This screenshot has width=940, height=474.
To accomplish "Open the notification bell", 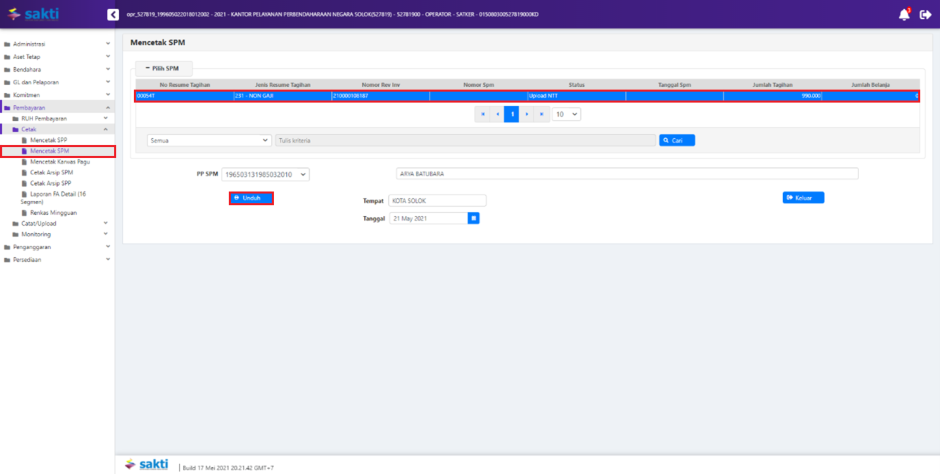I will tap(905, 14).
